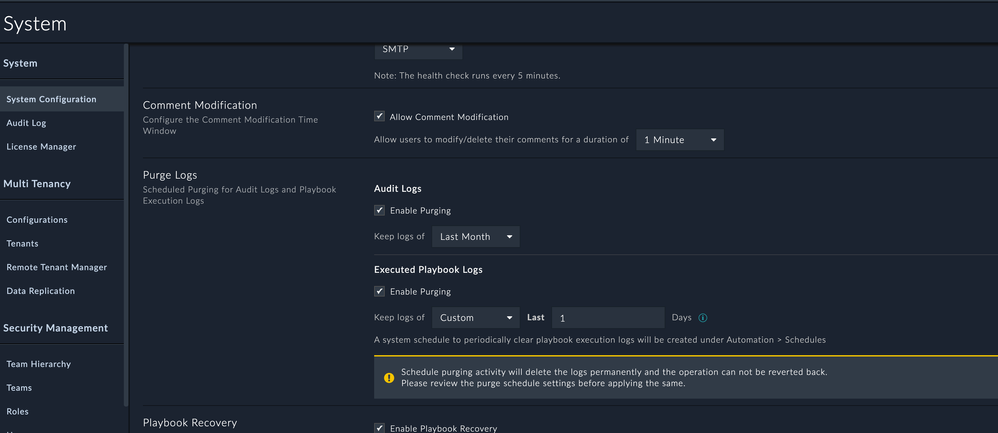Open the Custom keep logs dropdown

475,318
